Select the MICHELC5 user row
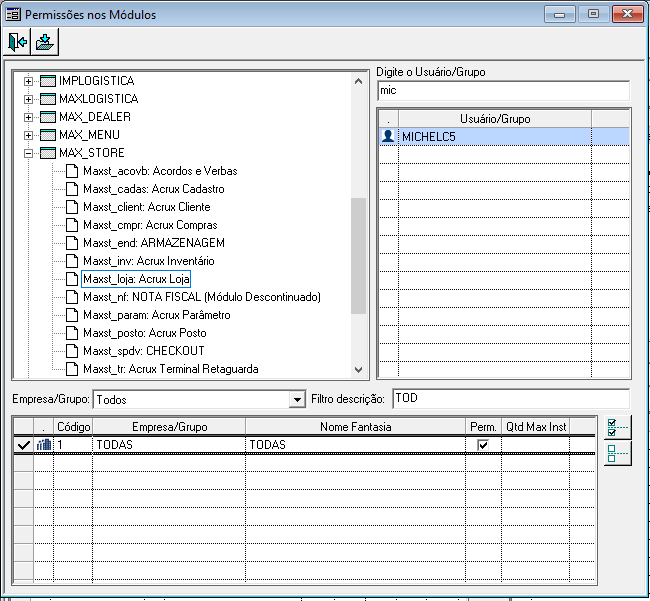The height and width of the screenshot is (601, 650). pyautogui.click(x=504, y=136)
